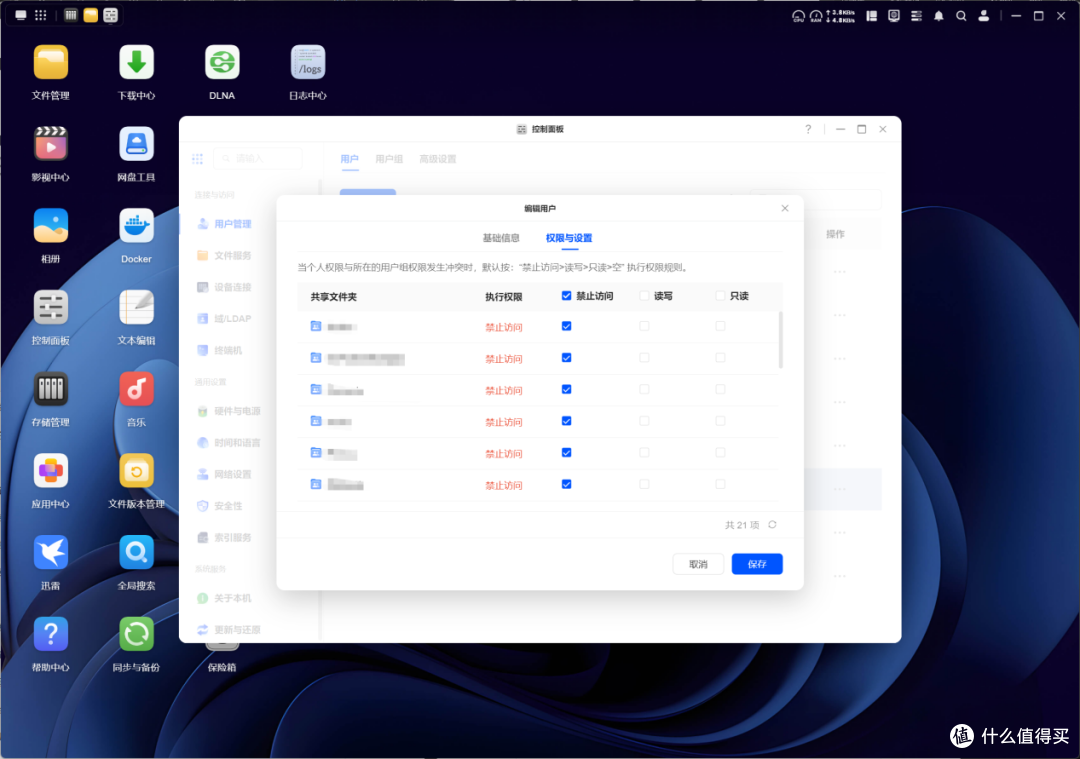Screen dimensions: 1080x759
Task: Click the magnifier search icon in top bar
Action: coord(961,16)
